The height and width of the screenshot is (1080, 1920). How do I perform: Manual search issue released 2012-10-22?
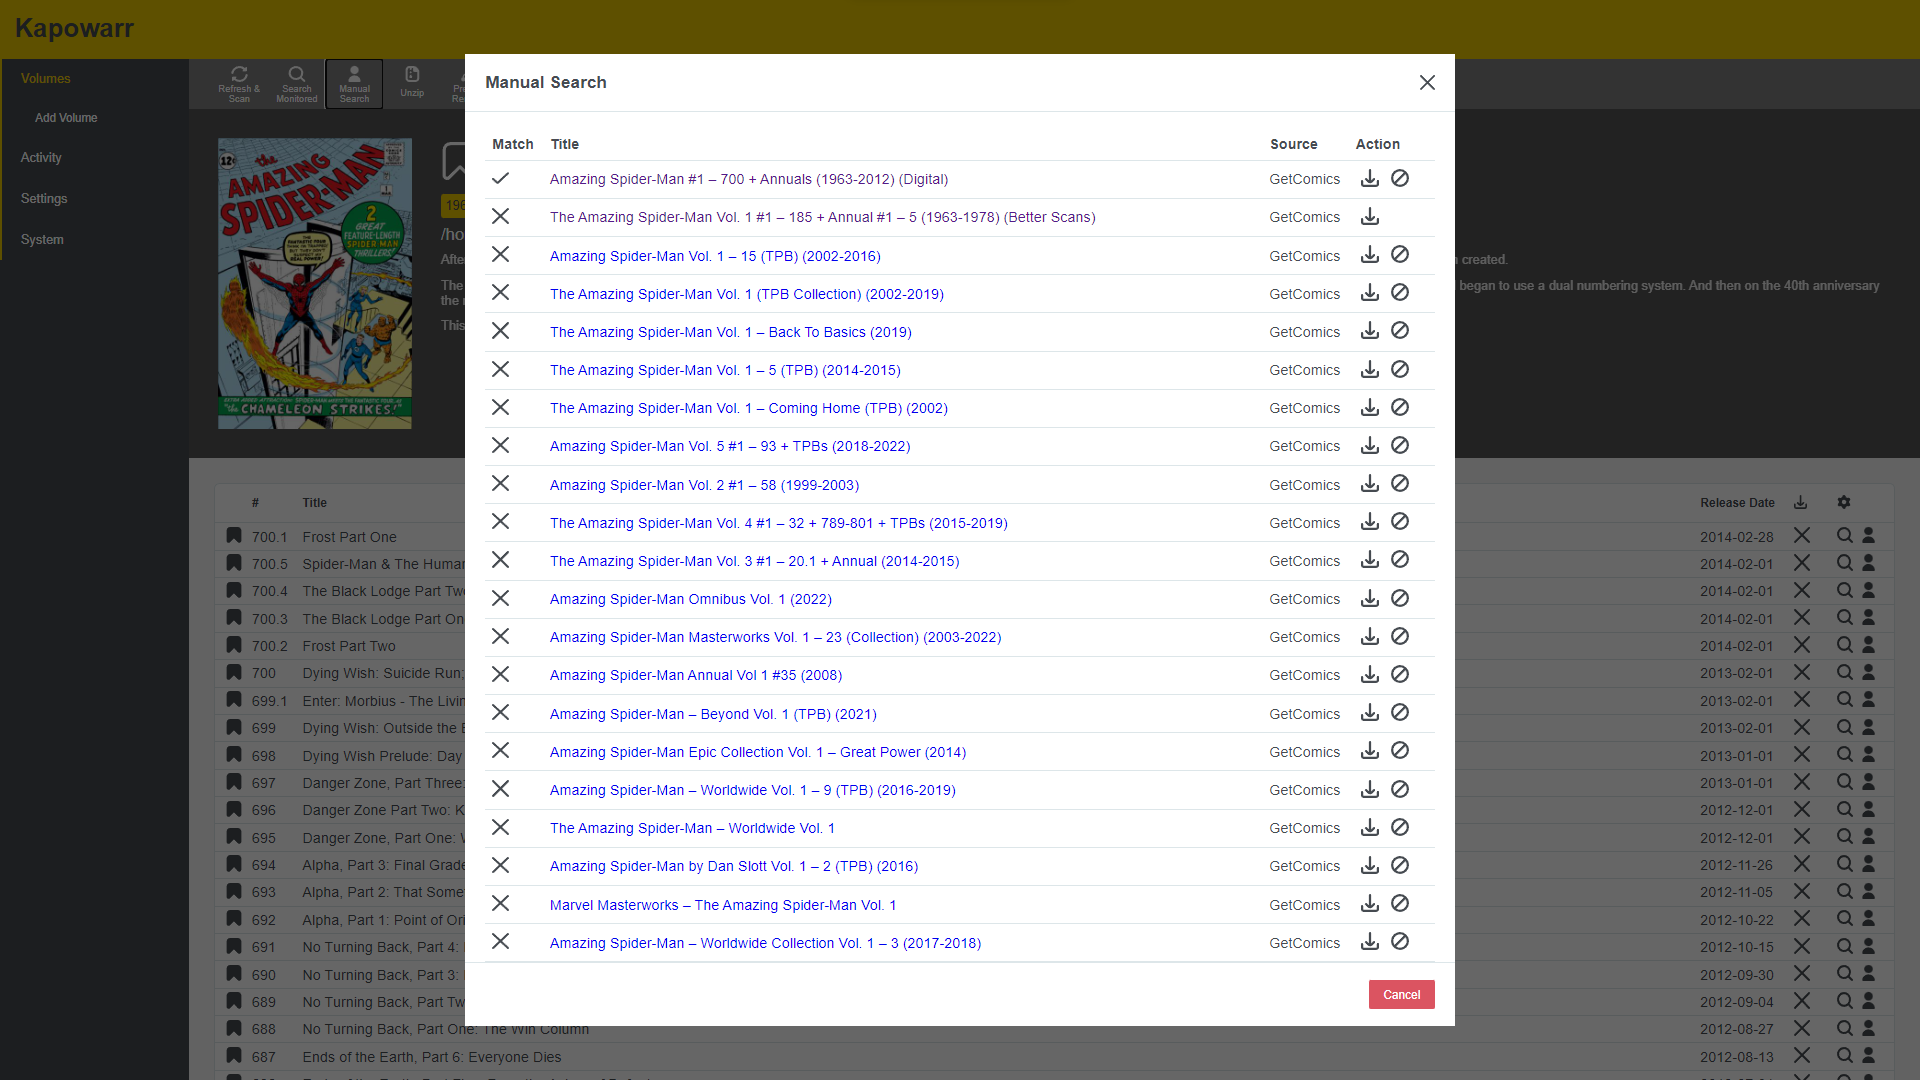(1868, 919)
